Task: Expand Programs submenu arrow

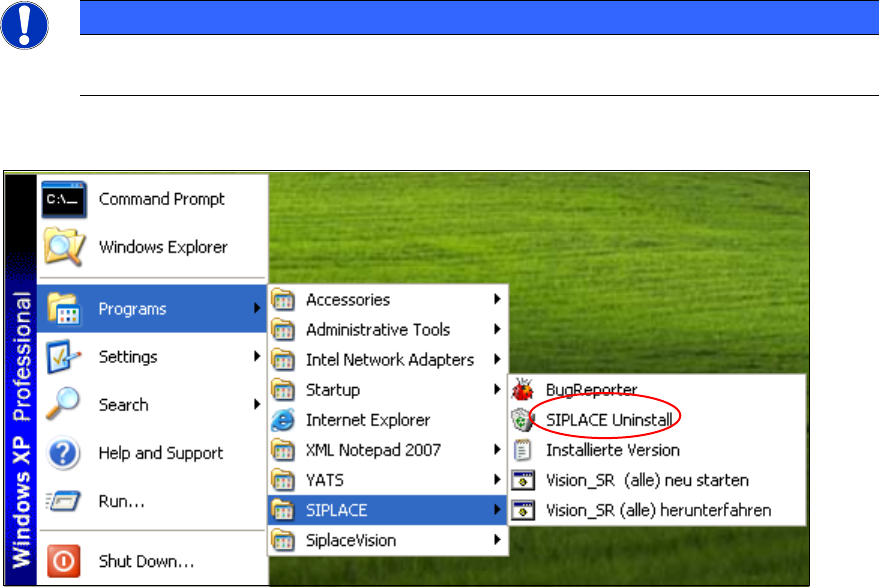Action: point(257,308)
